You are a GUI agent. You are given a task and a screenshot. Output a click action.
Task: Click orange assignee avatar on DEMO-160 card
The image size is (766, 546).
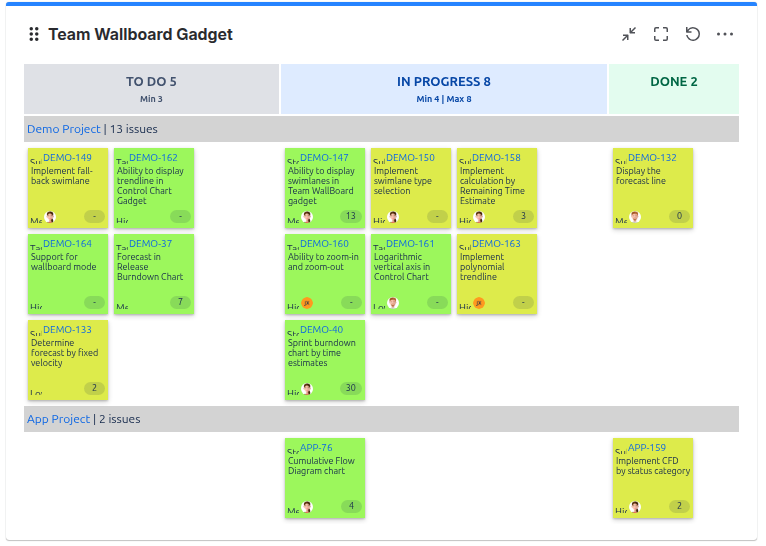tap(307, 303)
